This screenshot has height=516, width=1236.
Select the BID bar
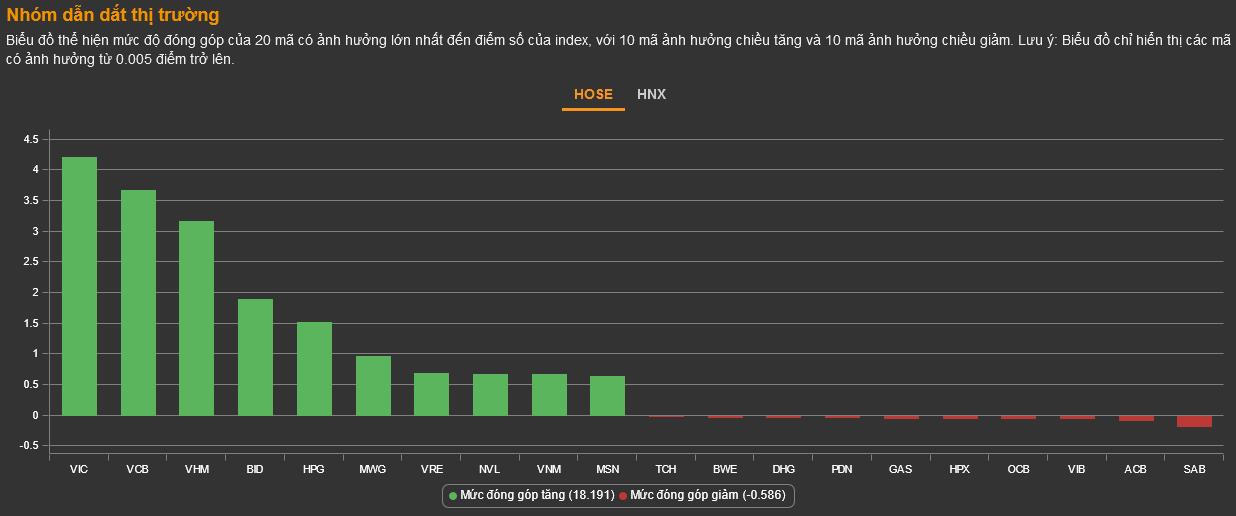point(255,357)
